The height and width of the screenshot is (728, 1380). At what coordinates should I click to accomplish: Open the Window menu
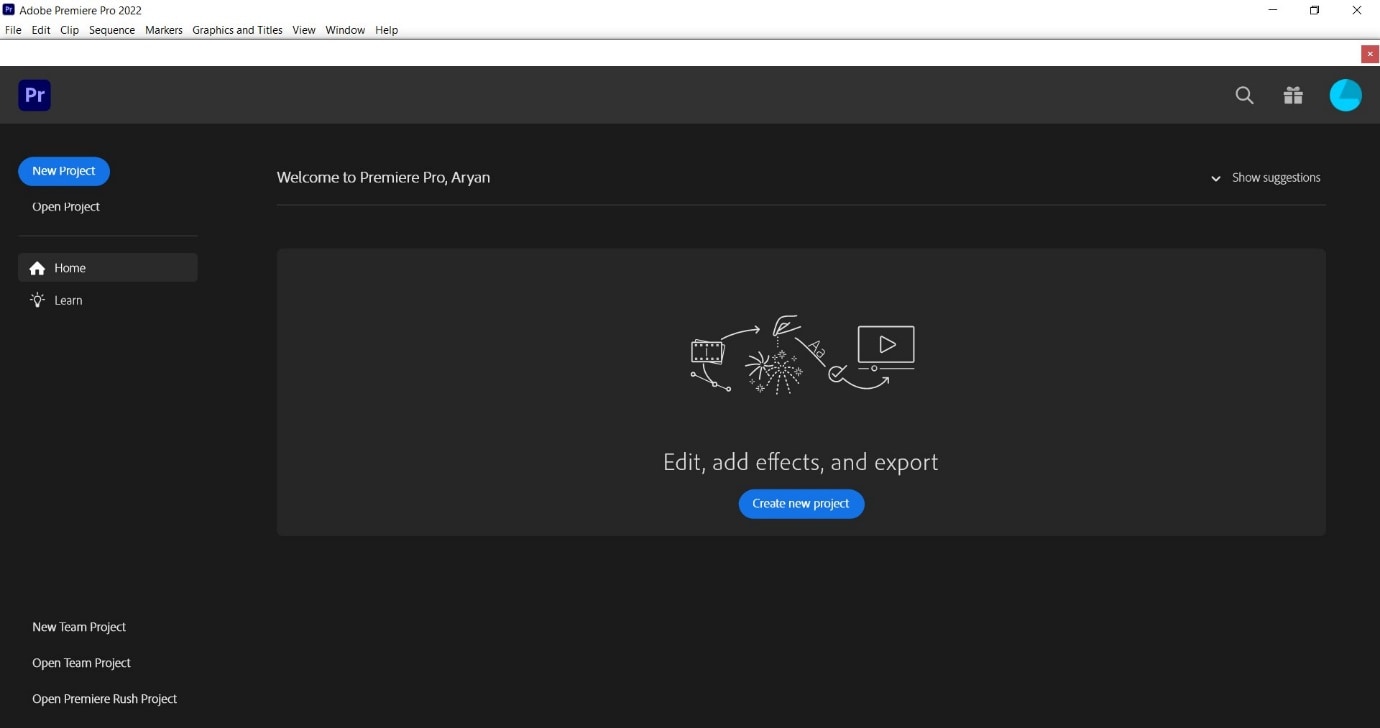click(x=345, y=30)
